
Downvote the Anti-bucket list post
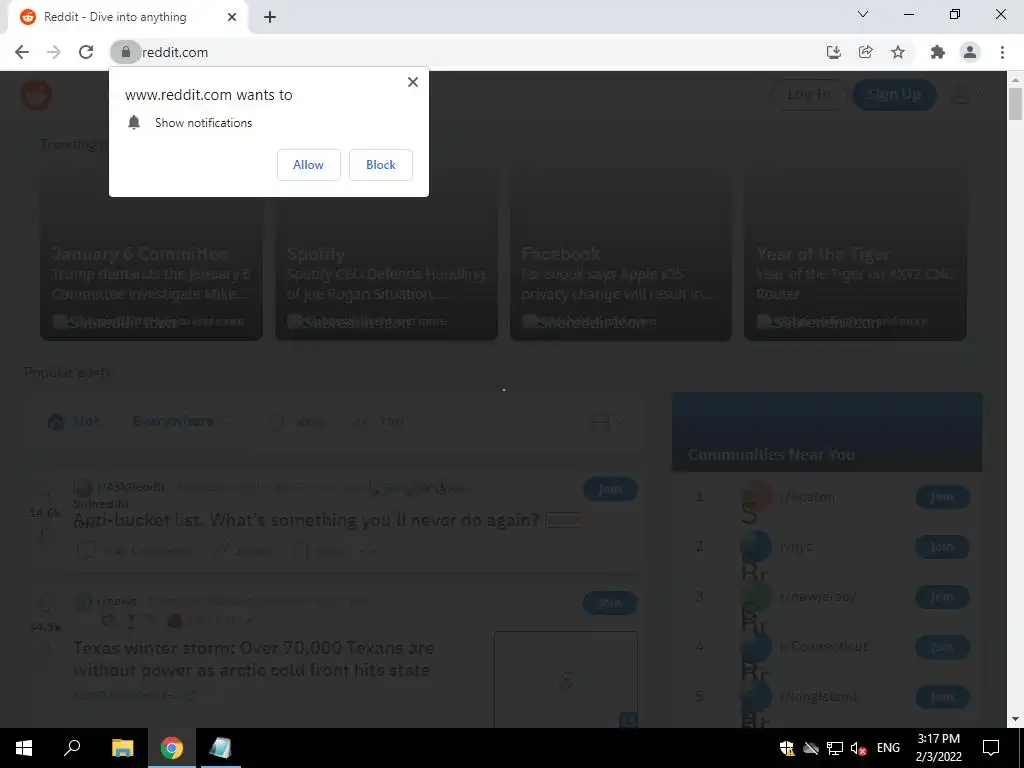point(44,536)
